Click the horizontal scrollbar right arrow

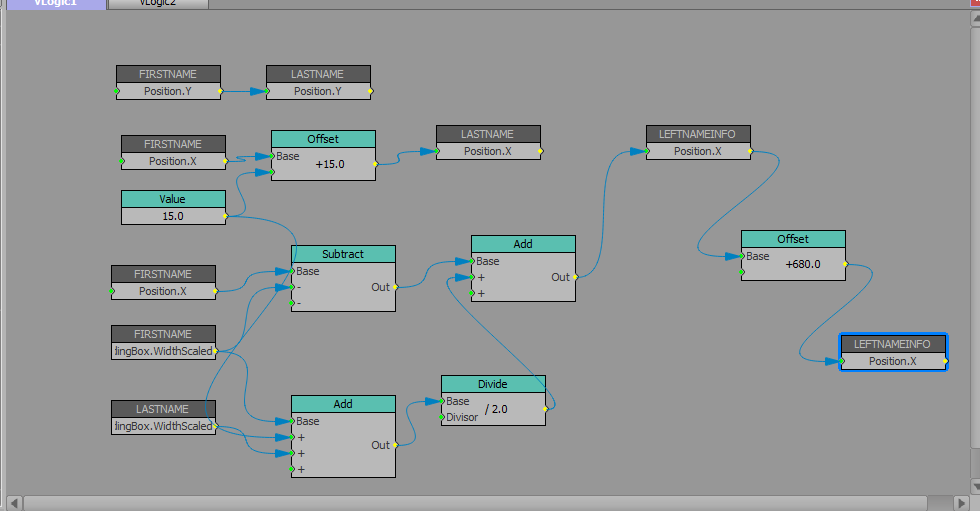click(962, 503)
